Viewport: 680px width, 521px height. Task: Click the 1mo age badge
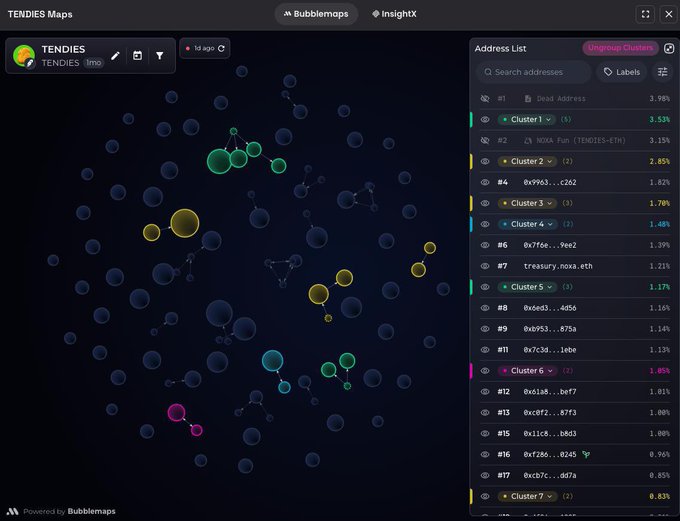[94, 63]
